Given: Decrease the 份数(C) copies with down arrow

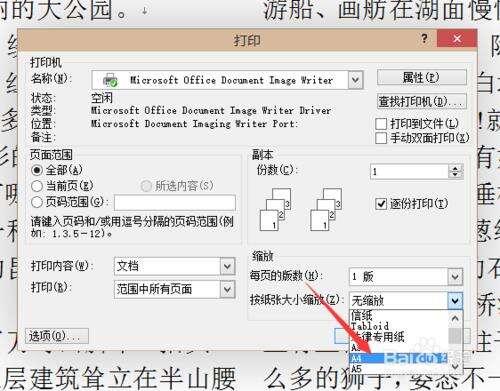Looking at the screenshot, I should pyautogui.click(x=455, y=176).
